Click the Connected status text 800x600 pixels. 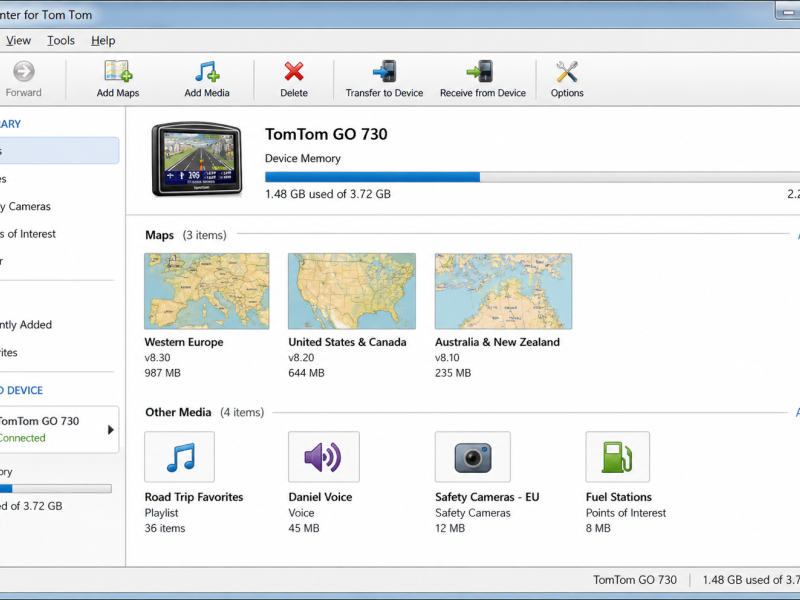[x=22, y=438]
